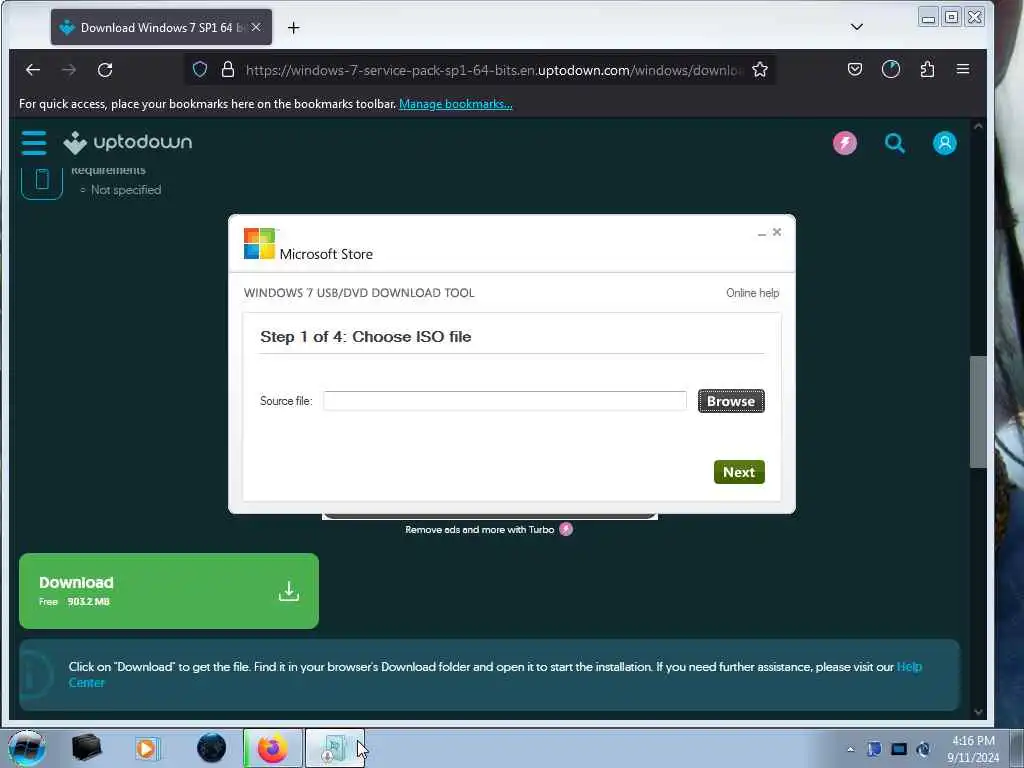This screenshot has width=1024, height=768.
Task: Select the Download Windows 7 SP1 tab
Action: click(x=161, y=27)
